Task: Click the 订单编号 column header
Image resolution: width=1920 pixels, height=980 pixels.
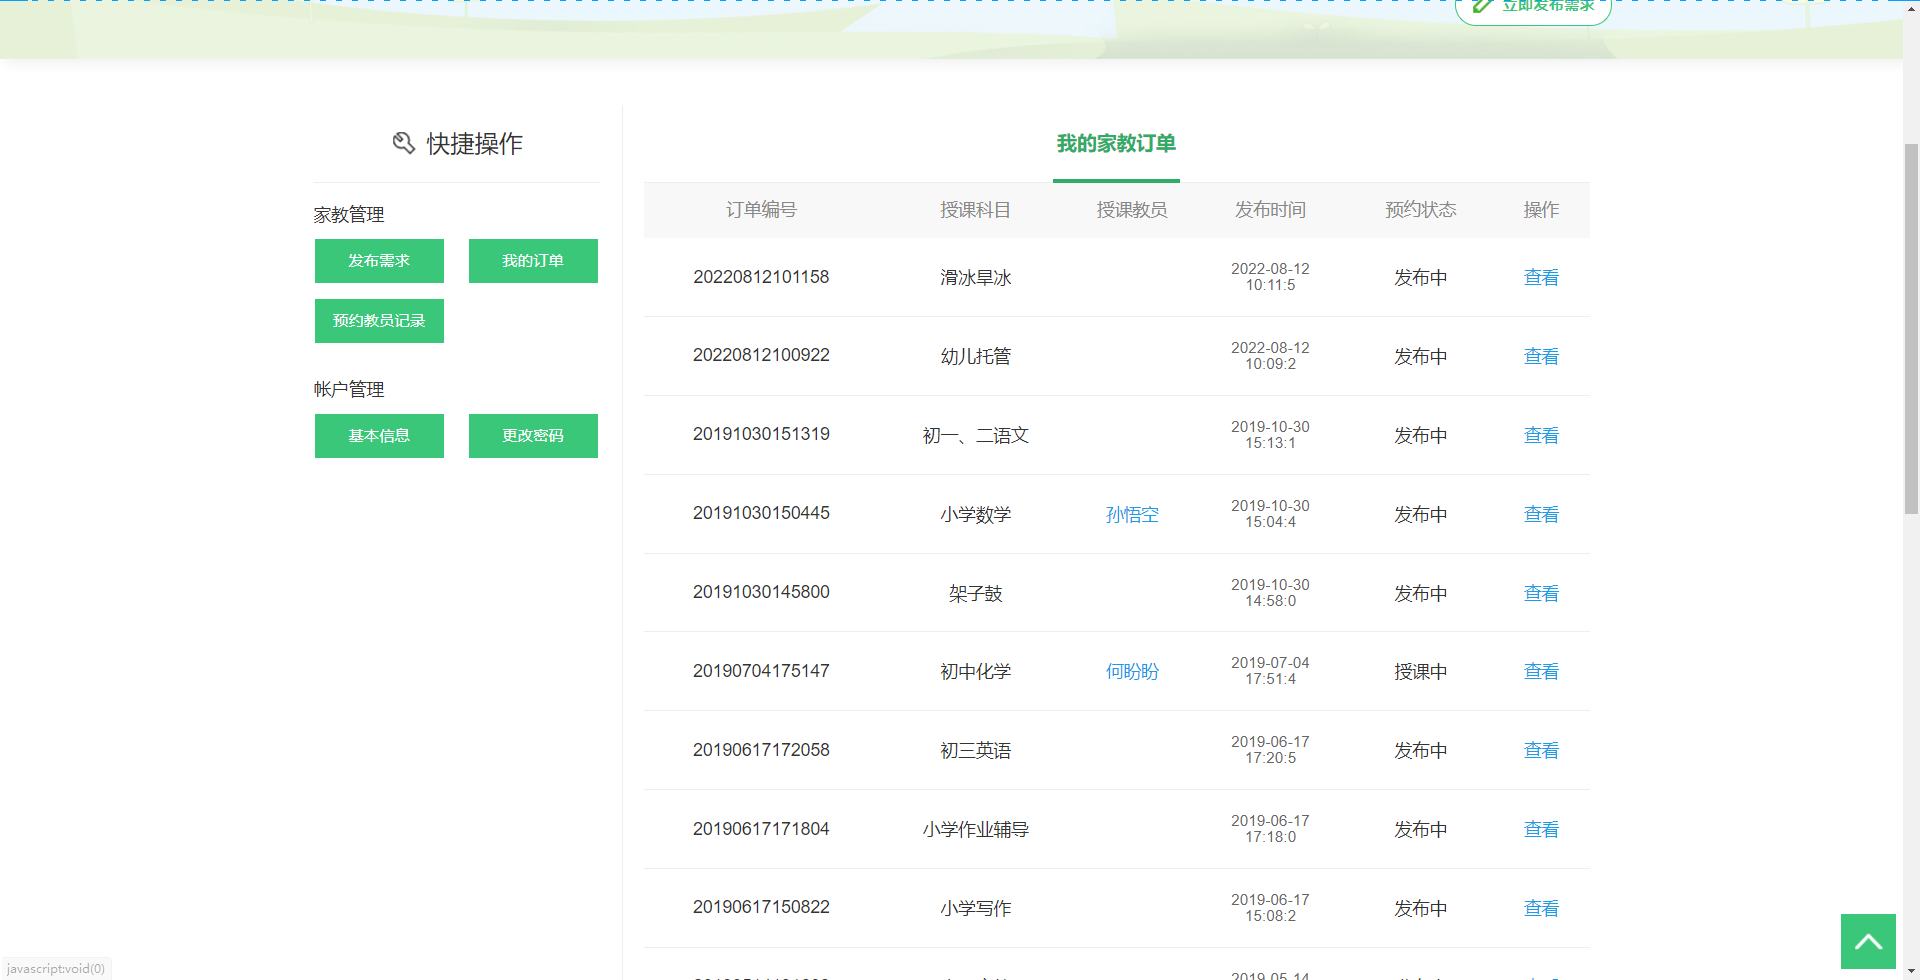Action: click(761, 210)
